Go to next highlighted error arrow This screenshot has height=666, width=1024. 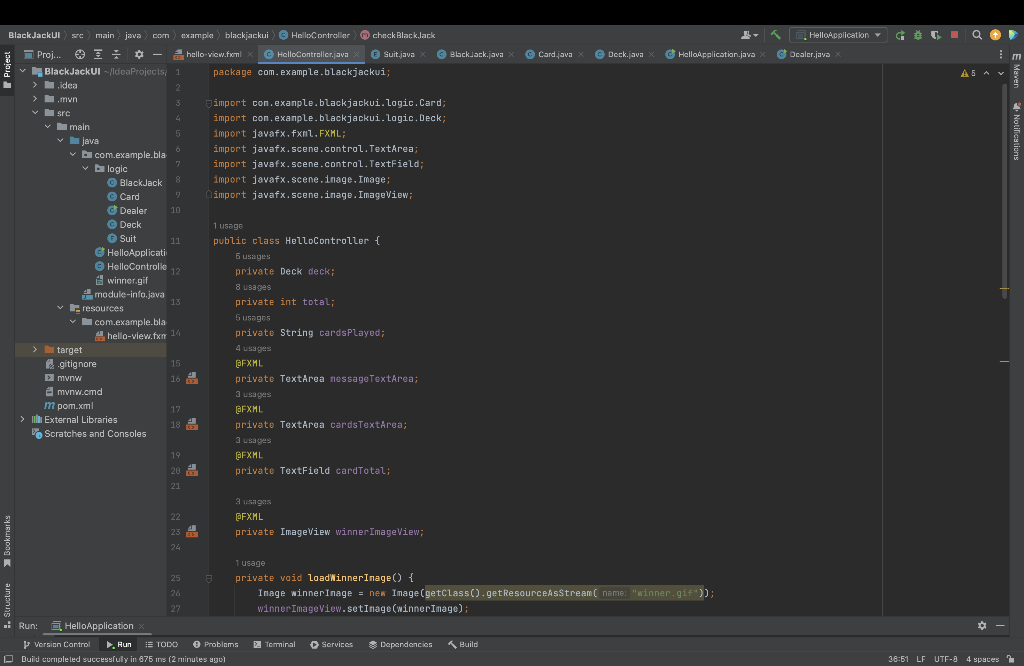pos(1000,73)
